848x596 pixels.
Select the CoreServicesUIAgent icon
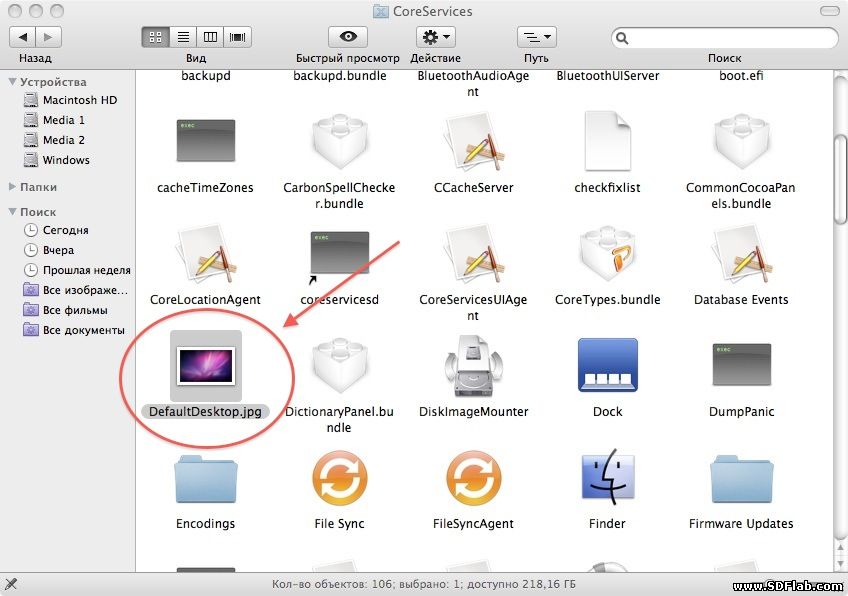pos(474,254)
